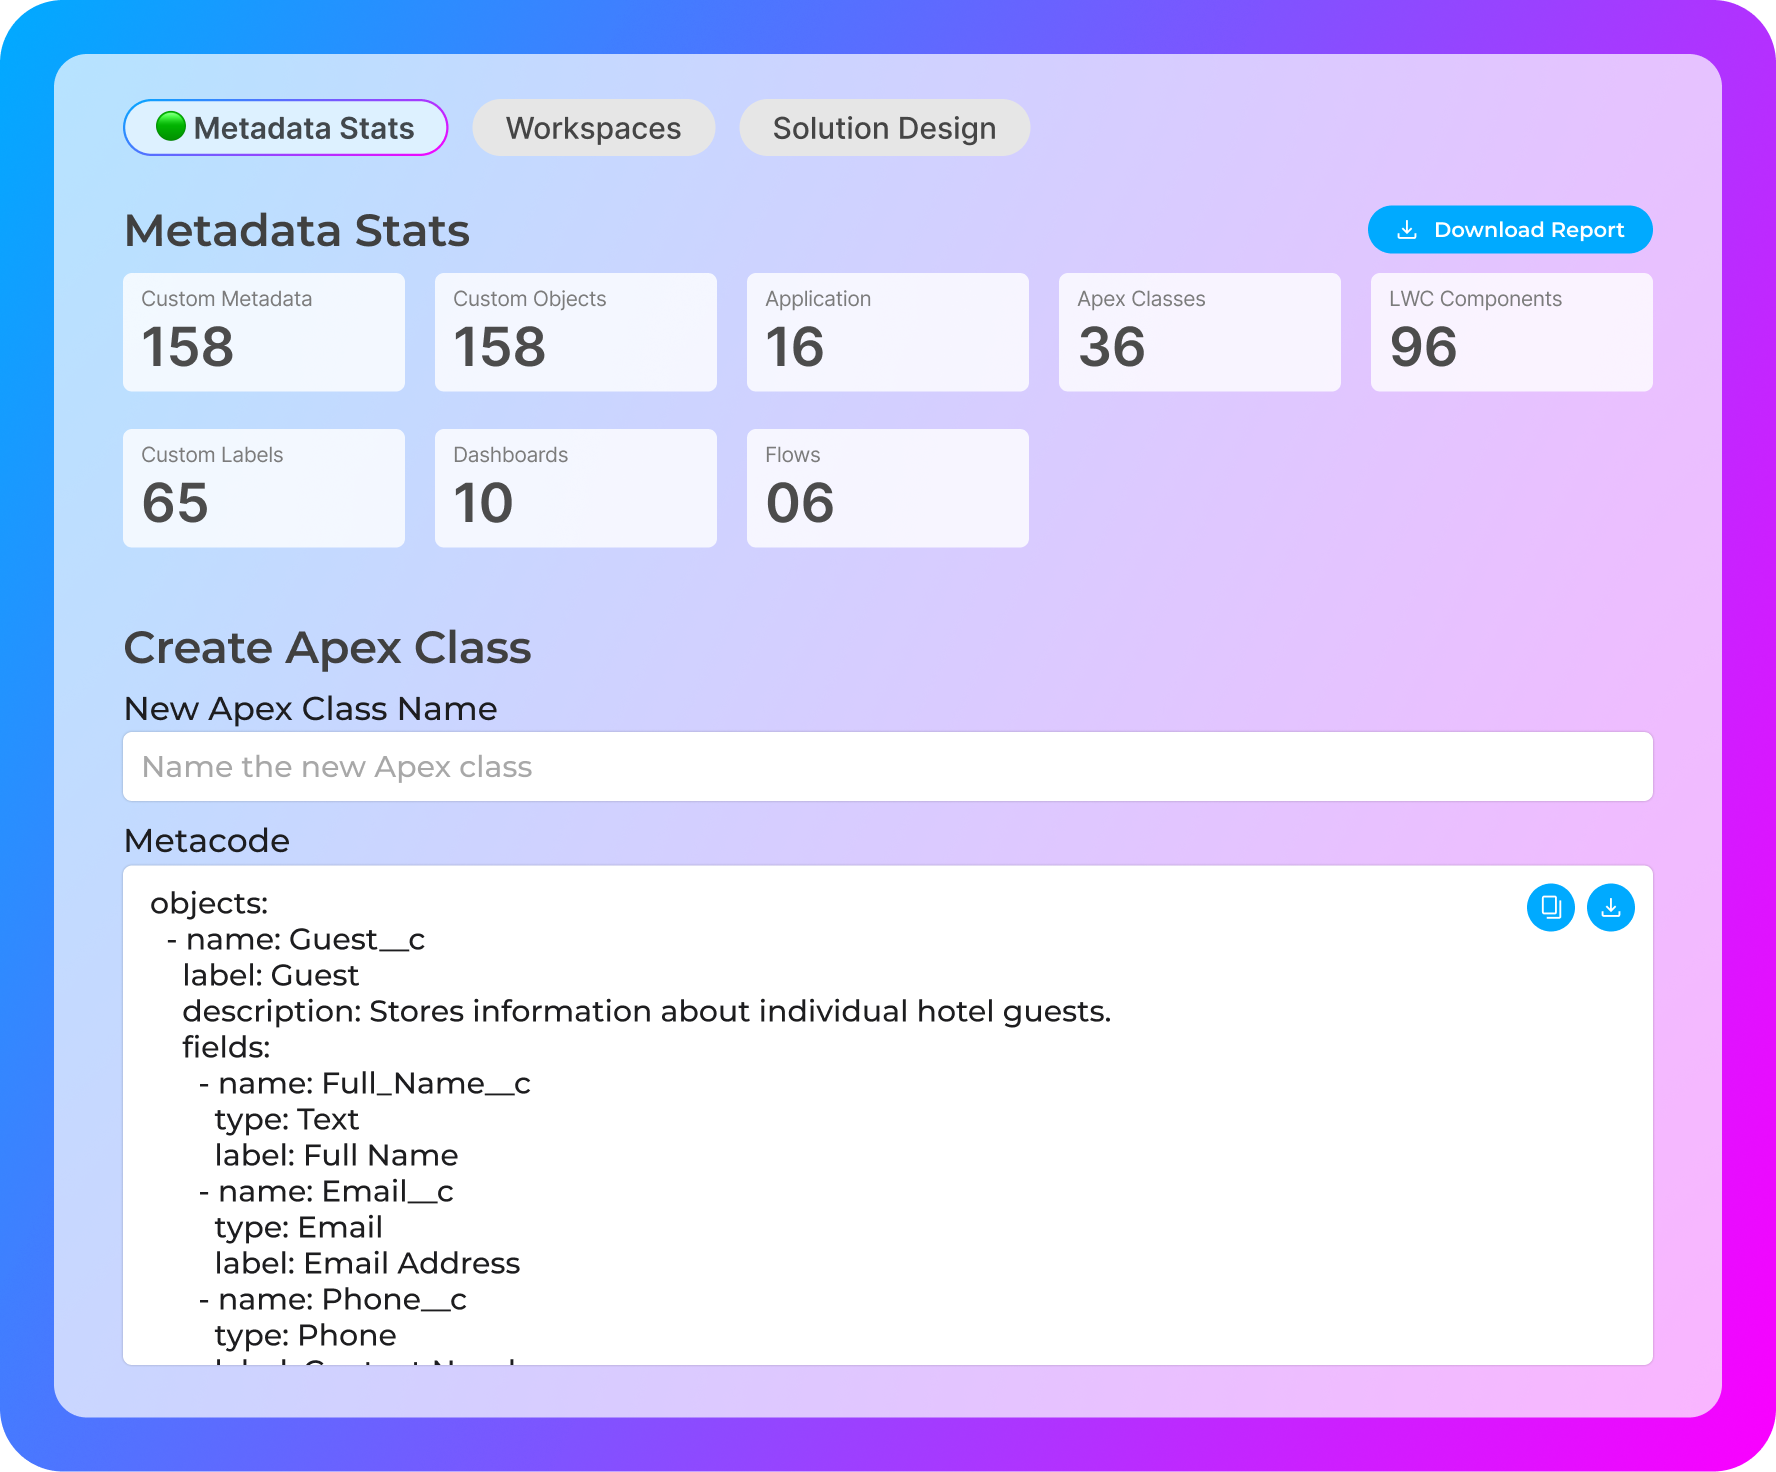This screenshot has width=1776, height=1472.
Task: Switch to the Workspaces tab
Action: pos(593,127)
